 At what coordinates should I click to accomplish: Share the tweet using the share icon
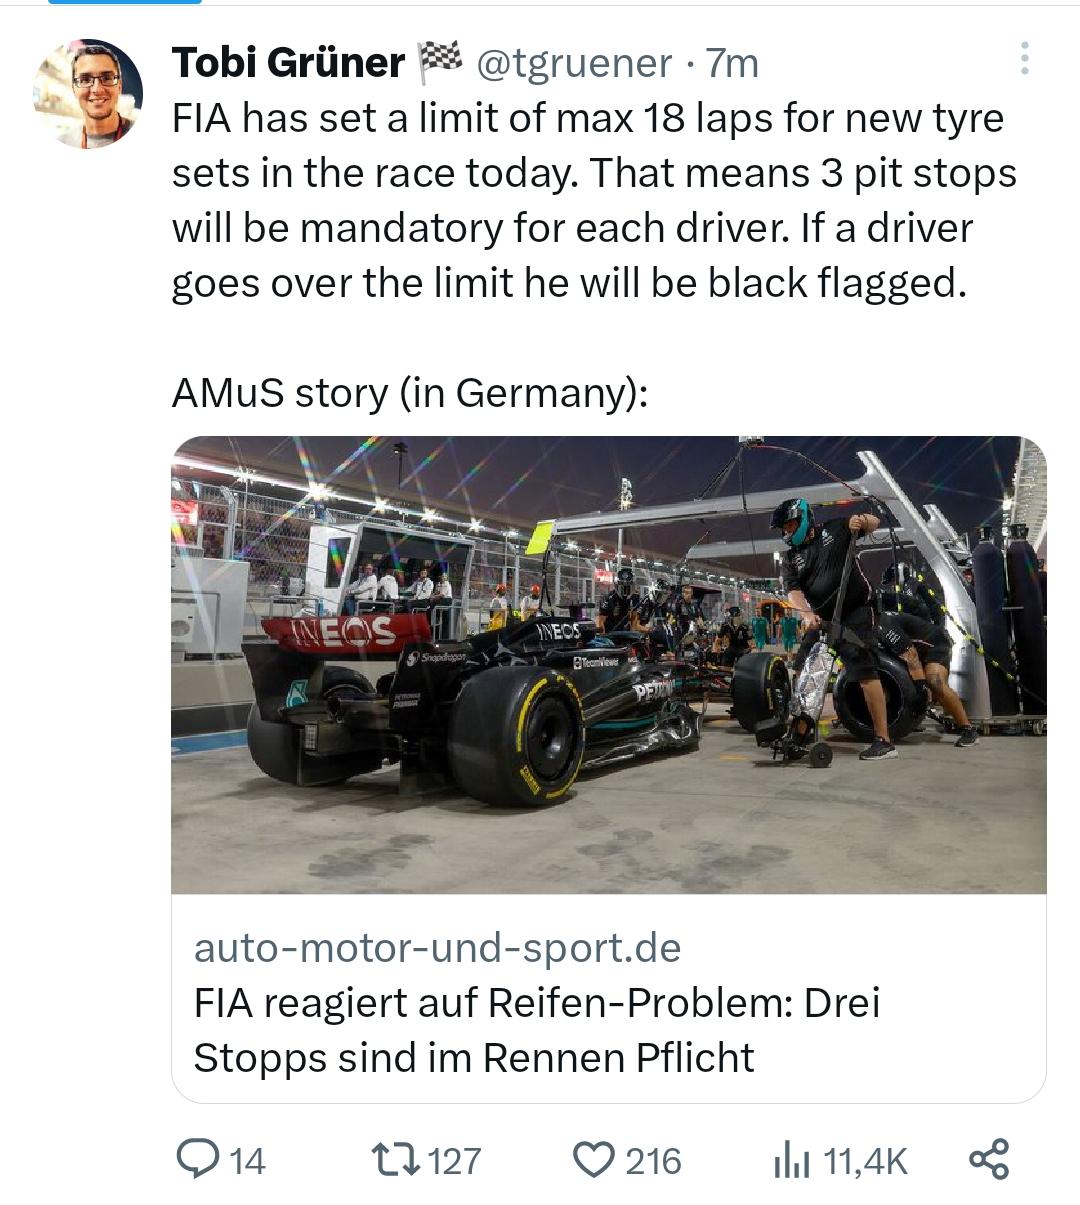pyautogui.click(x=990, y=1159)
